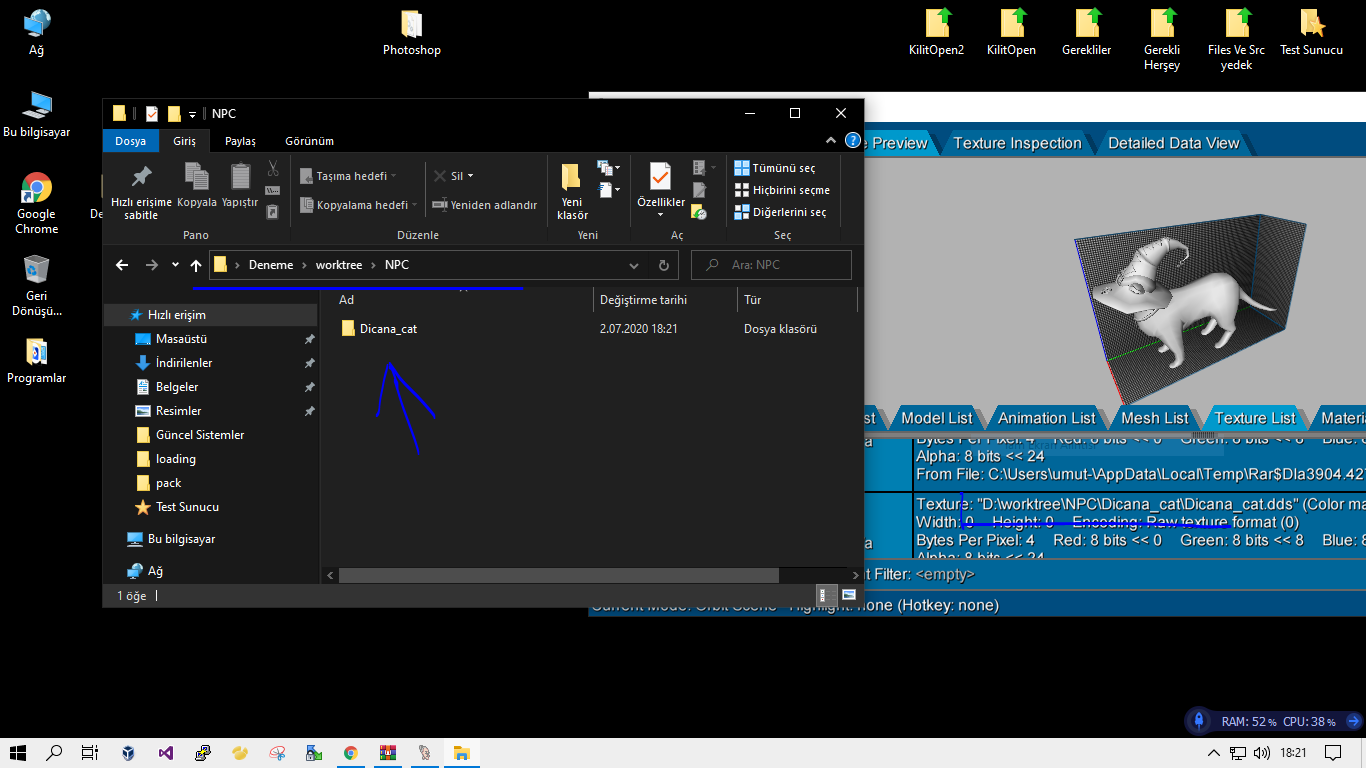The width and height of the screenshot is (1366, 768).
Task: Click the edit file icon in Aç group
Action: coord(699,190)
